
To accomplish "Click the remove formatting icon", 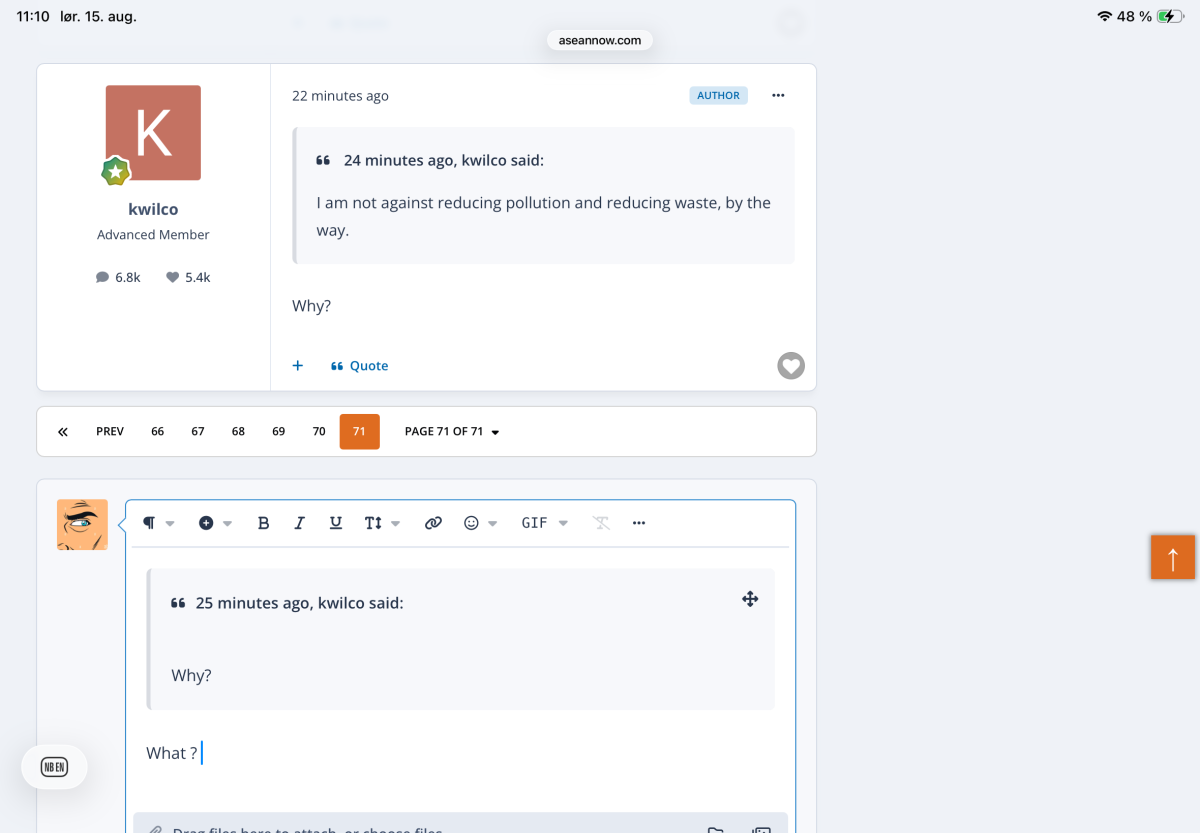I will [601, 523].
